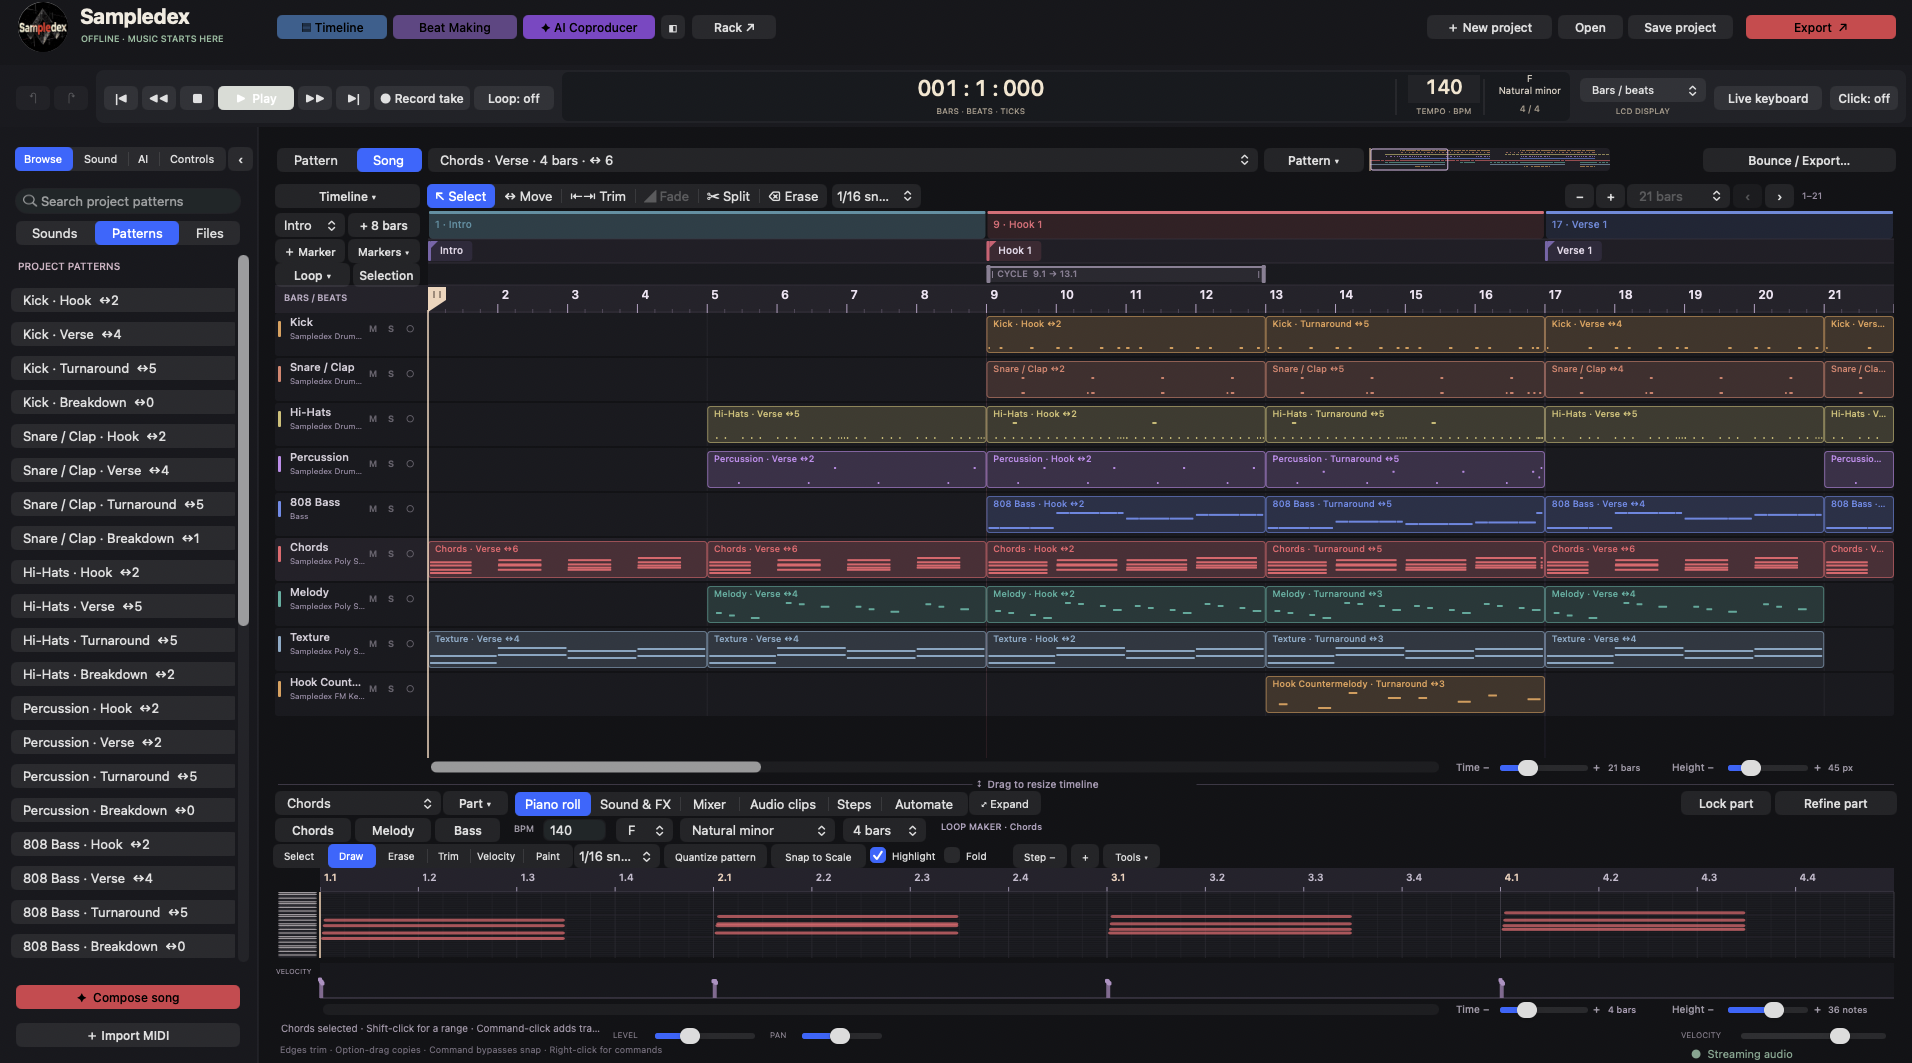Click the plus button next to Step

coord(1085,857)
